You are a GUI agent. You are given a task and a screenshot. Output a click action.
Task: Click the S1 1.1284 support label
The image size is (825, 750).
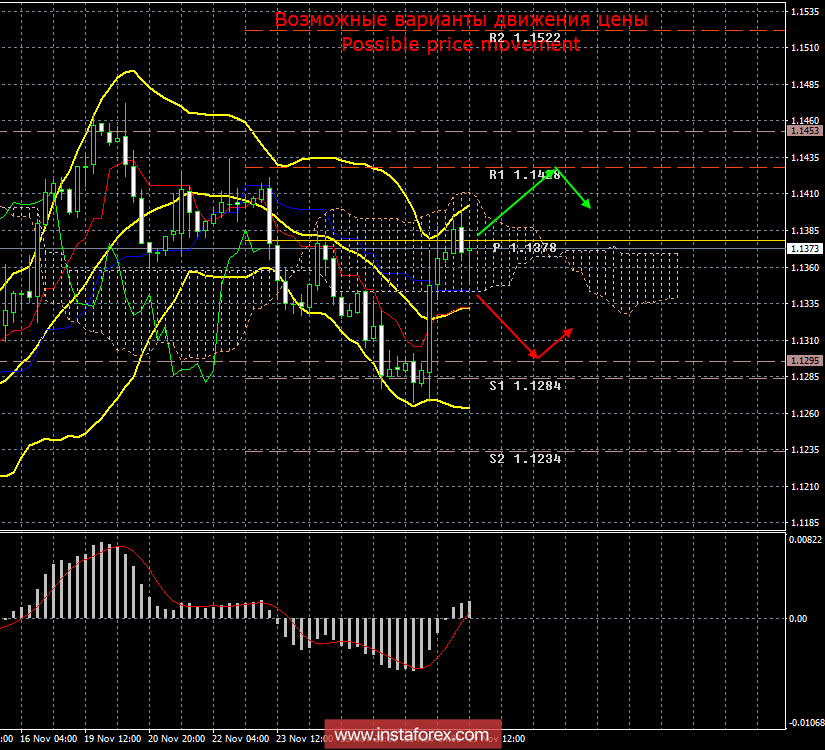tap(525, 386)
